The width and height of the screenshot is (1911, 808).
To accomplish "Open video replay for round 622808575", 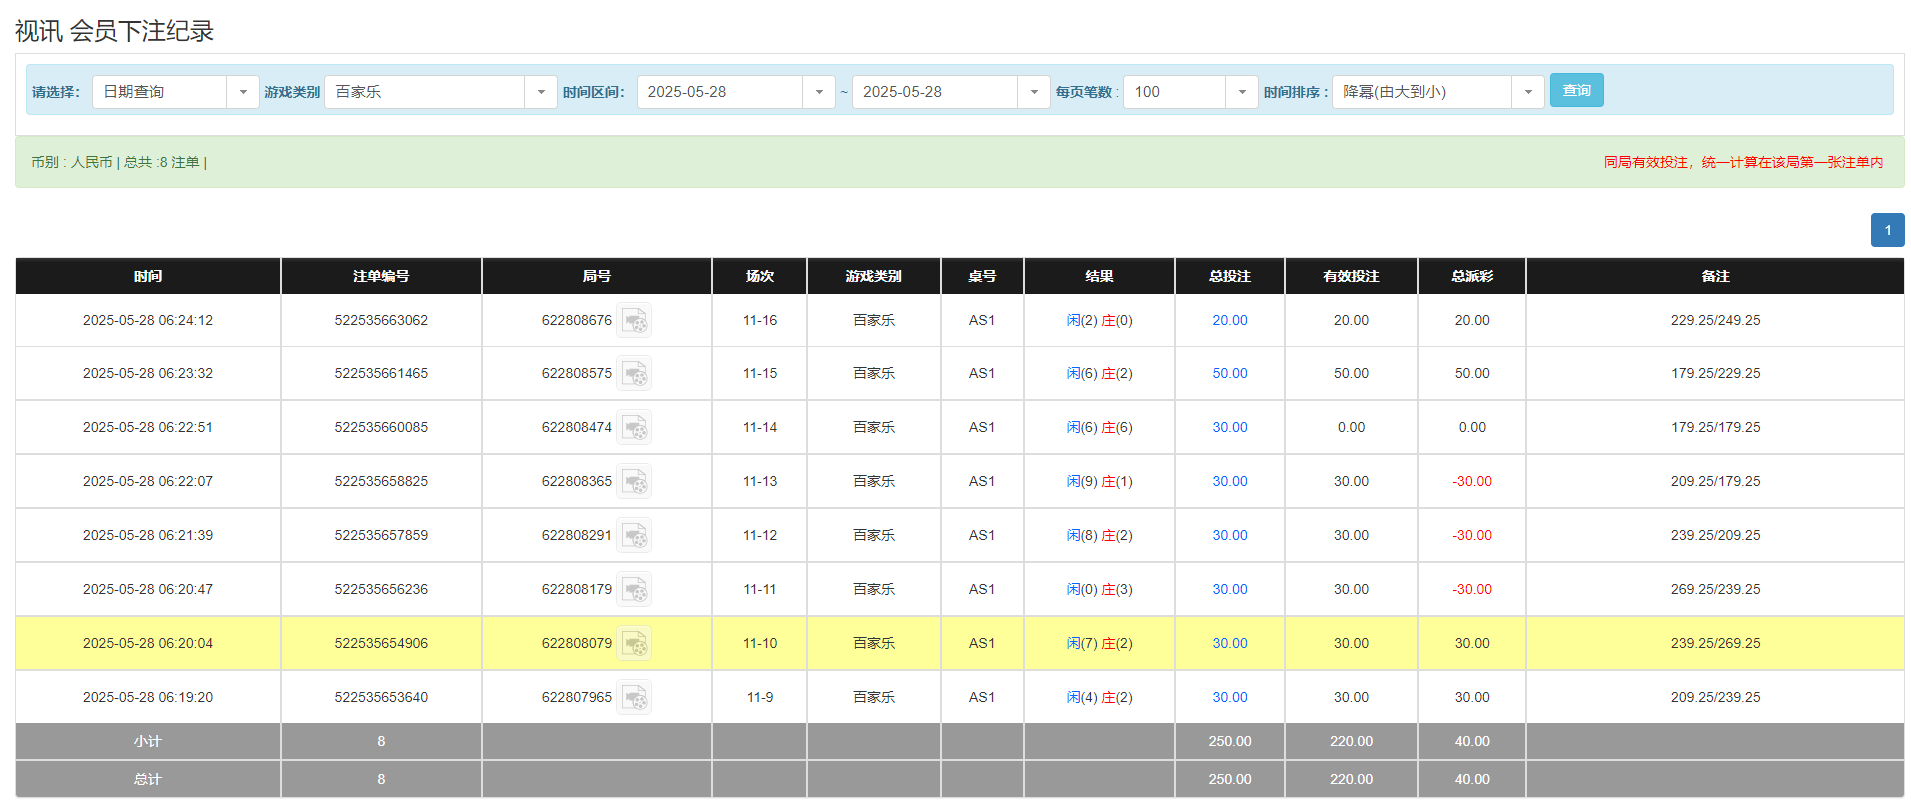I will 634,374.
